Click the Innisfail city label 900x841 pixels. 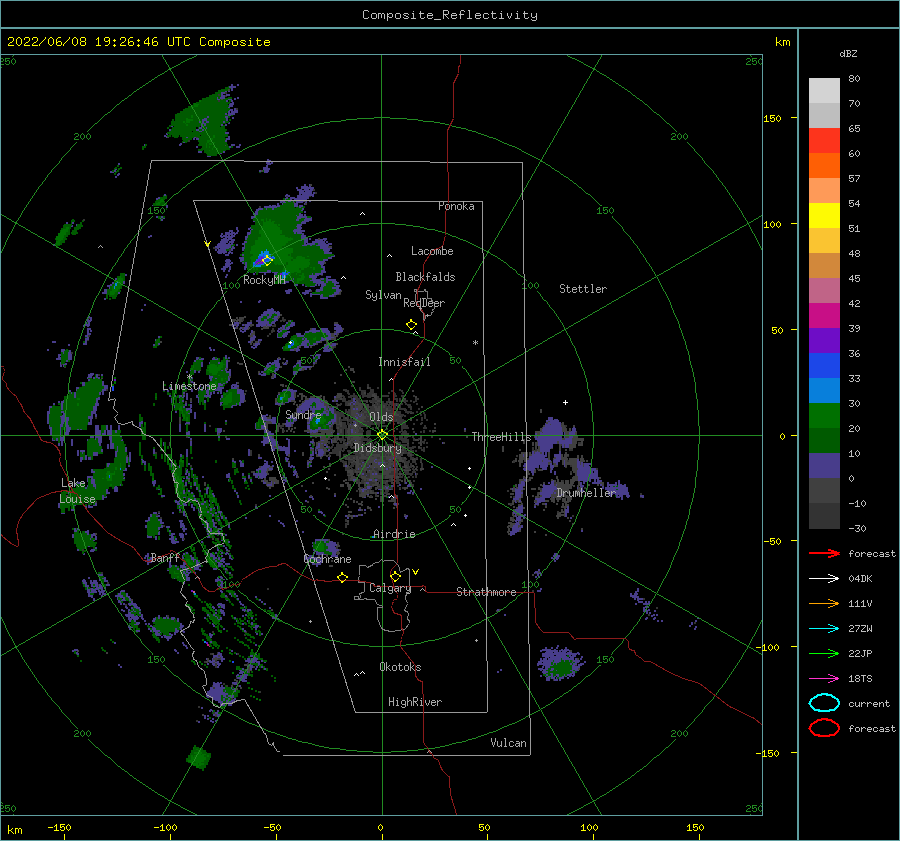click(x=404, y=362)
